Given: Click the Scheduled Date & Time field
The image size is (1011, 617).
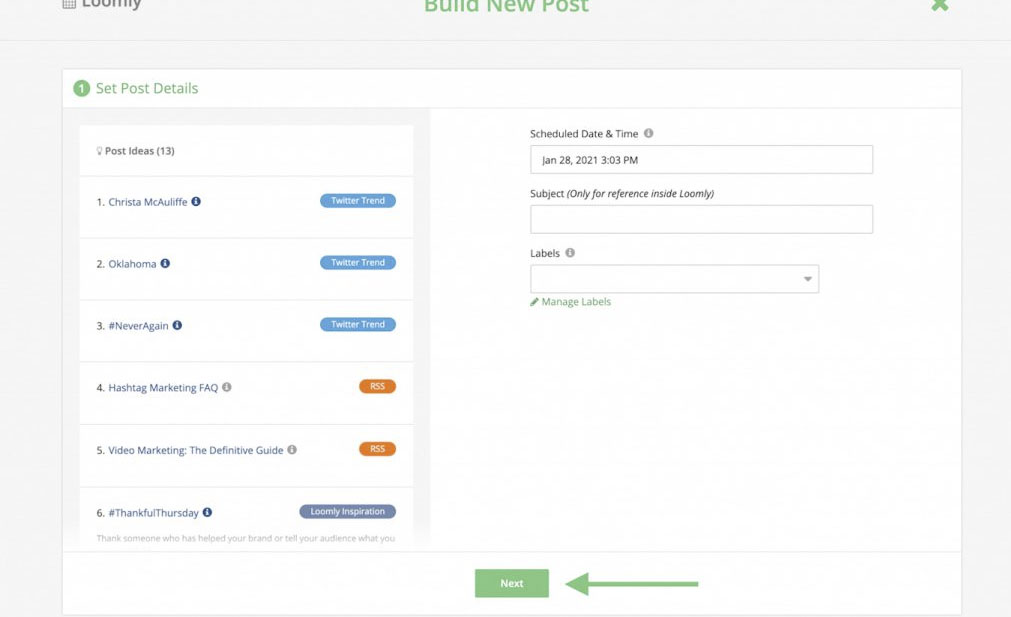Looking at the screenshot, I should coord(702,159).
